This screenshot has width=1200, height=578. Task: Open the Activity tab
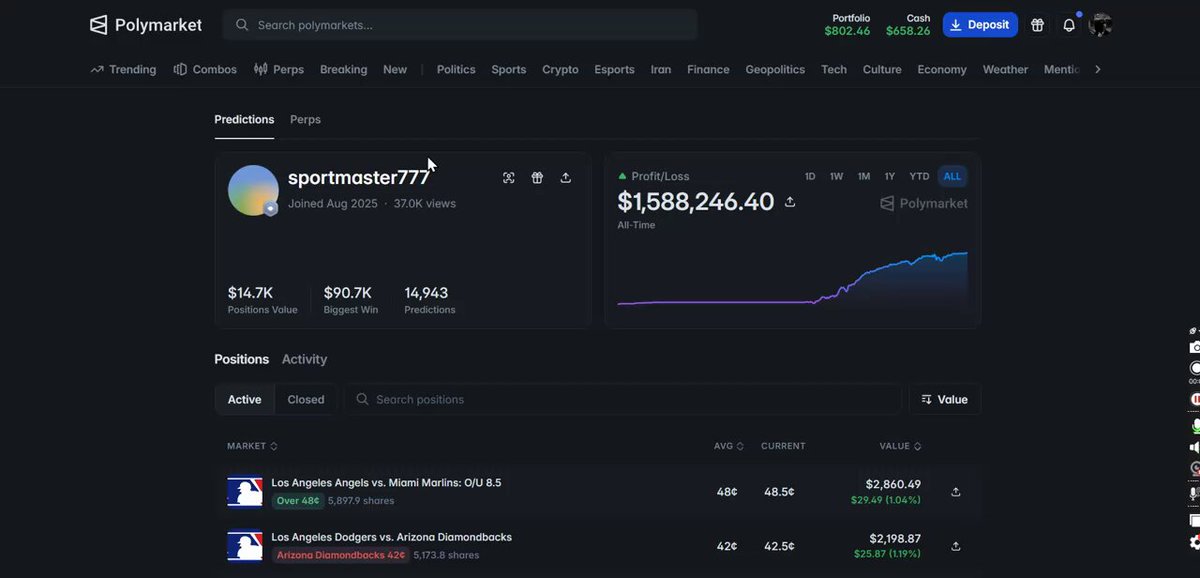pos(304,359)
